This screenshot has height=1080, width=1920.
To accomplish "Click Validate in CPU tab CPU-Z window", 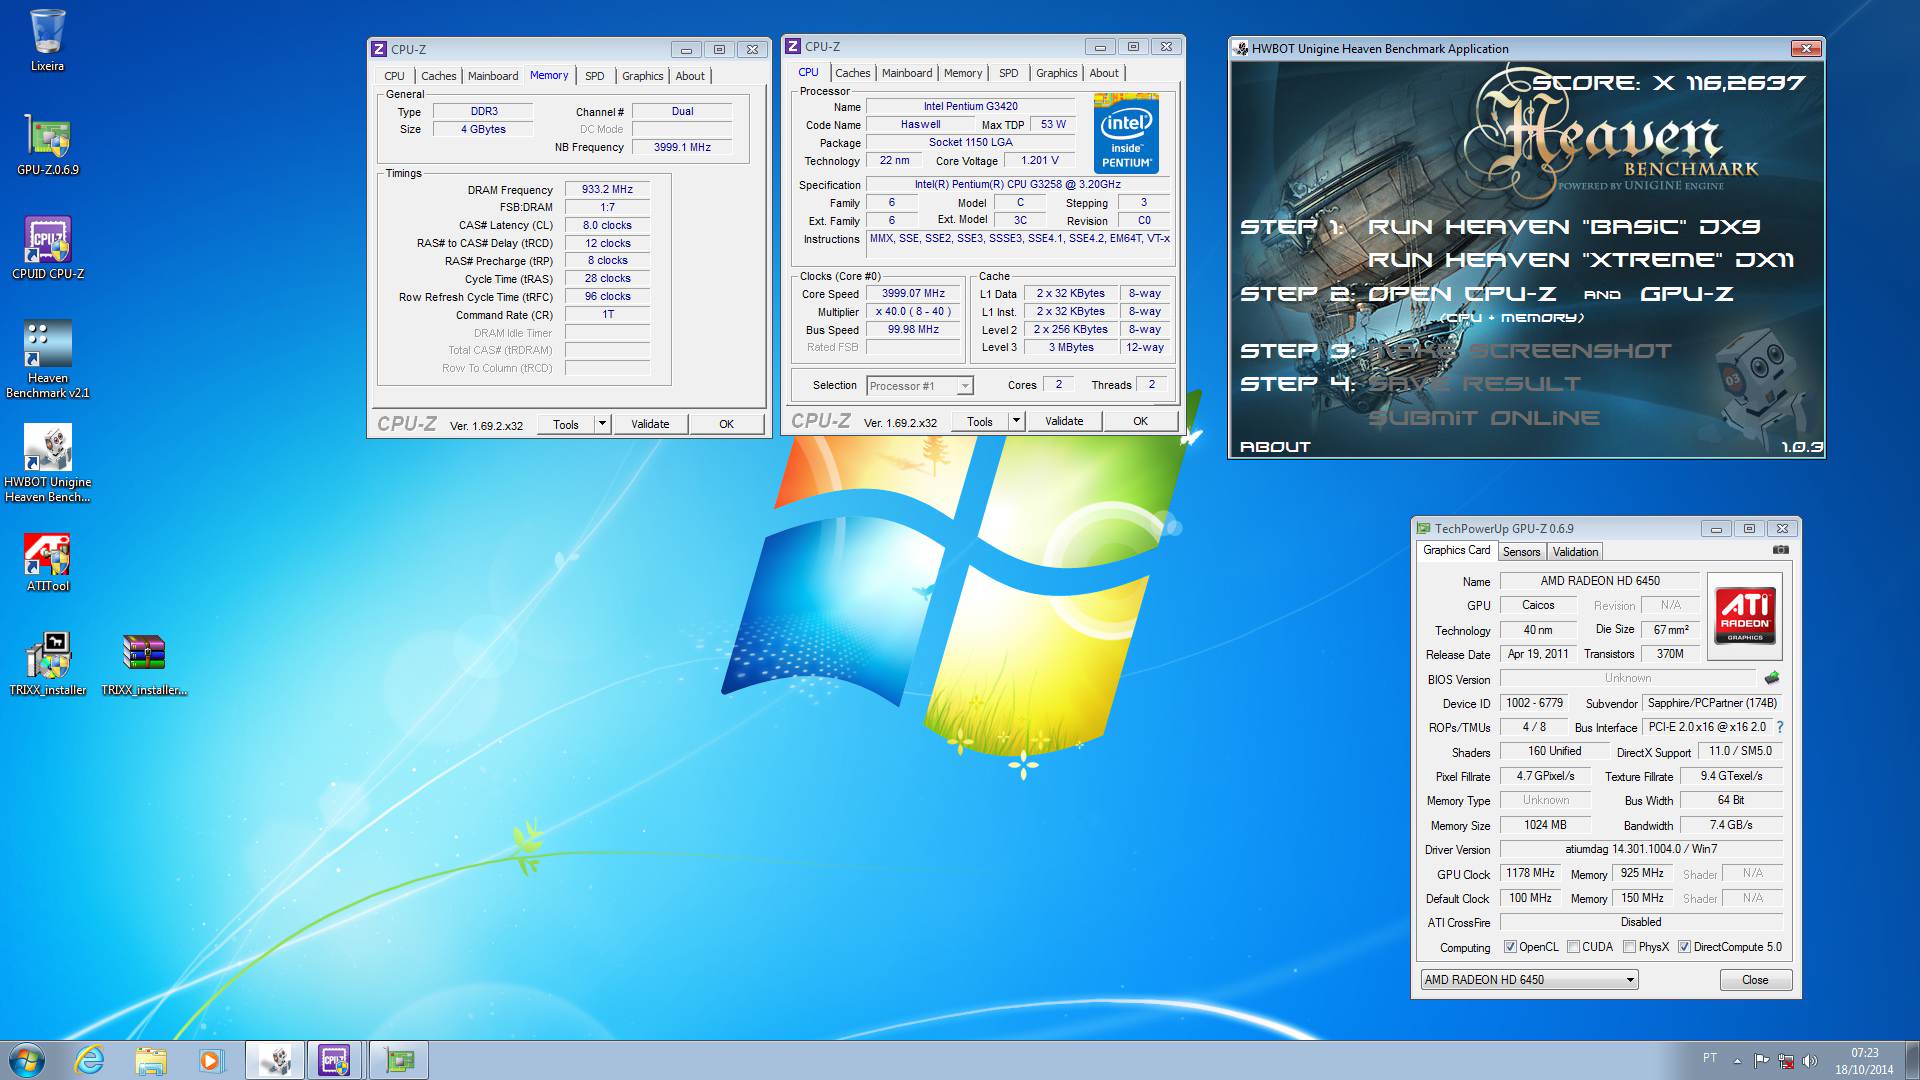I will pyautogui.click(x=1064, y=421).
